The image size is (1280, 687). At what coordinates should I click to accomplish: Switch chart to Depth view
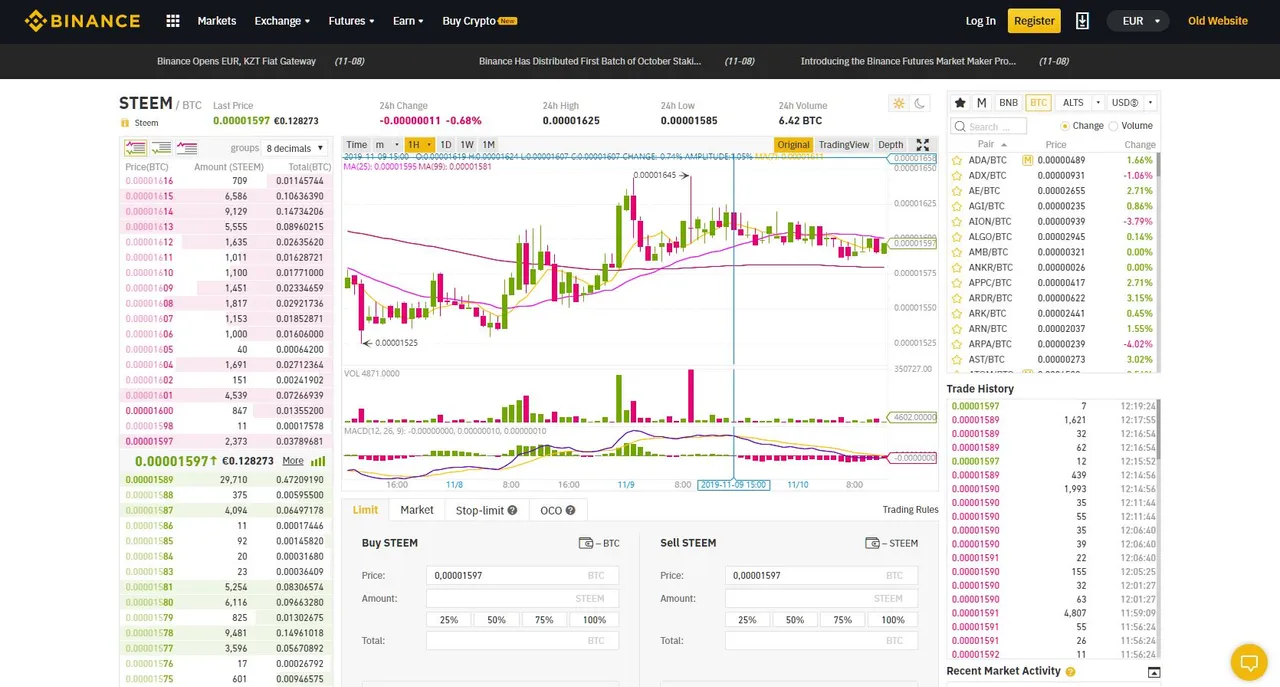pos(890,145)
